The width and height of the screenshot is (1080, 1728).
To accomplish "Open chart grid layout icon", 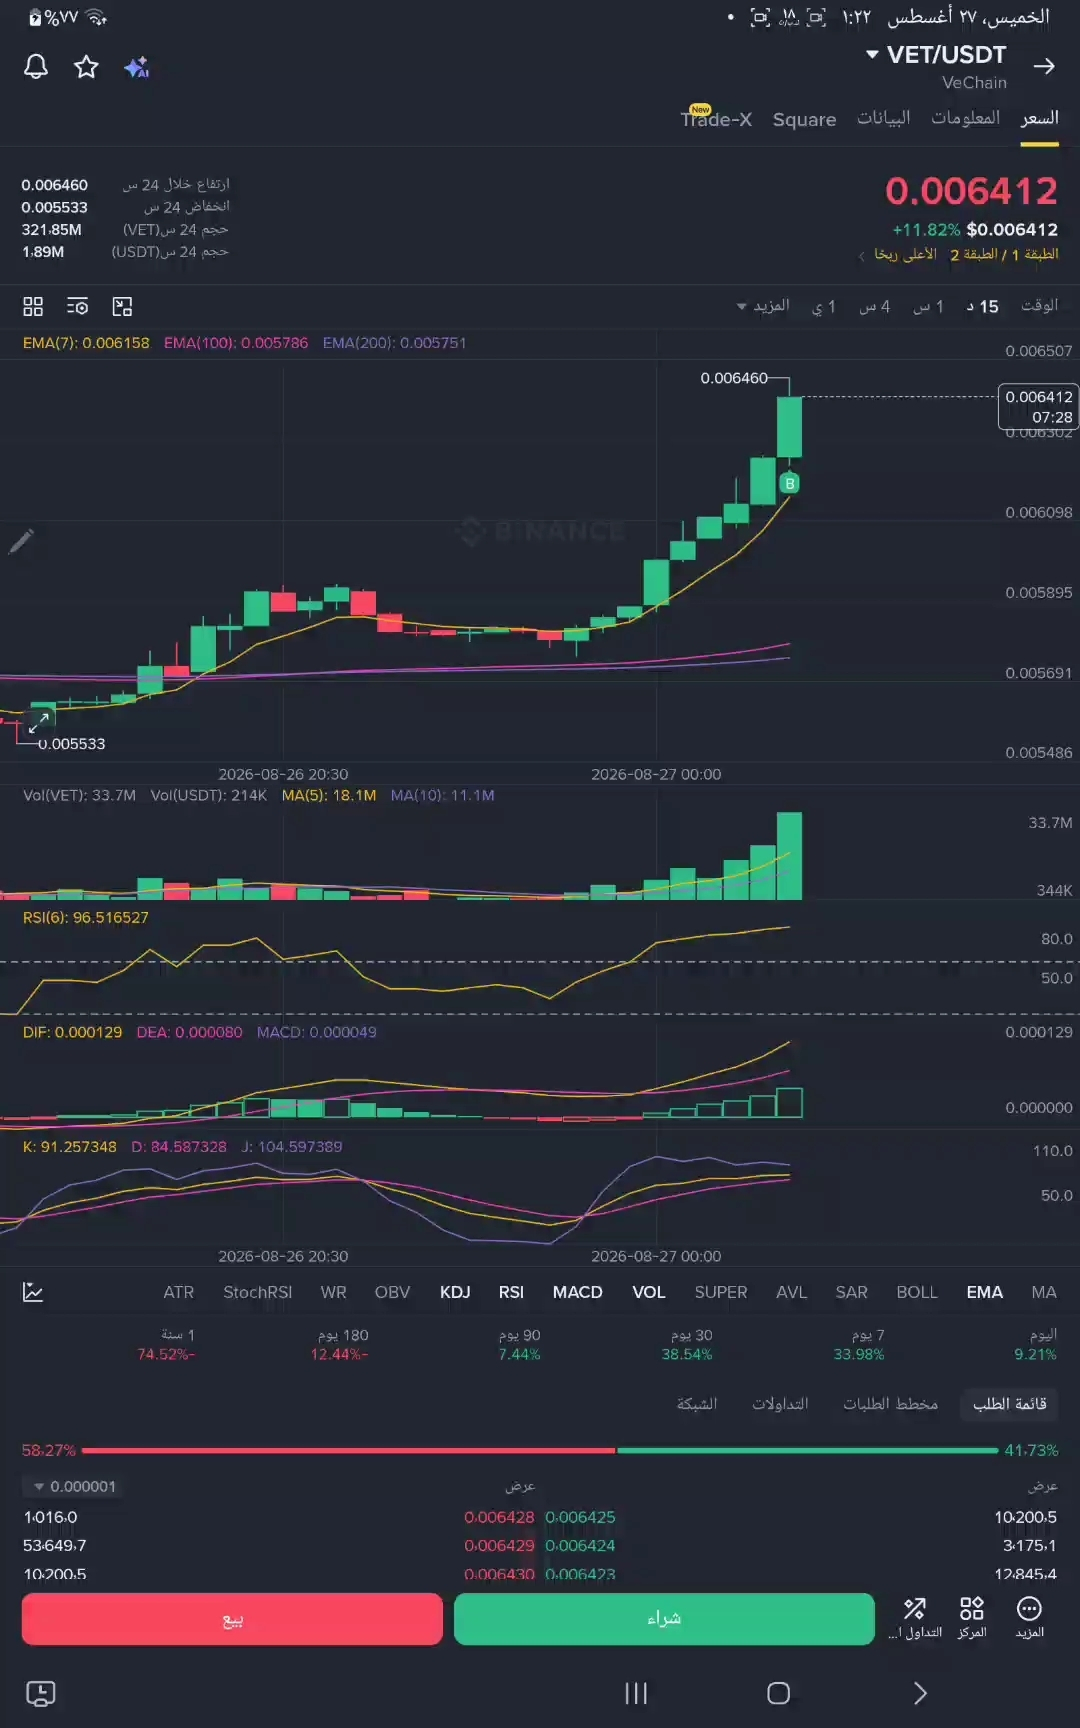I will tap(33, 306).
